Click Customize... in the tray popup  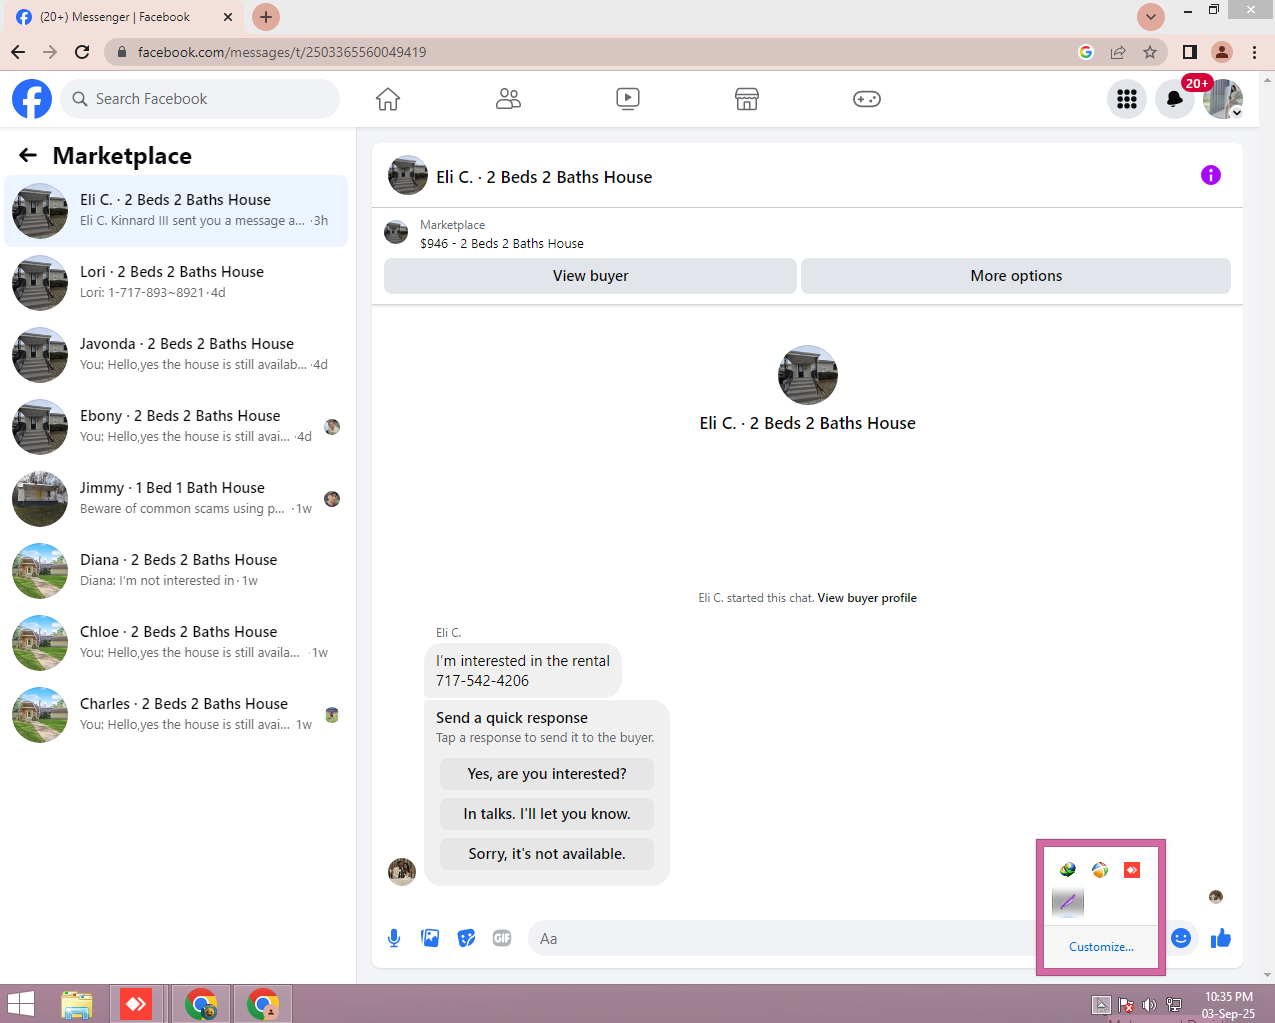(x=1101, y=947)
